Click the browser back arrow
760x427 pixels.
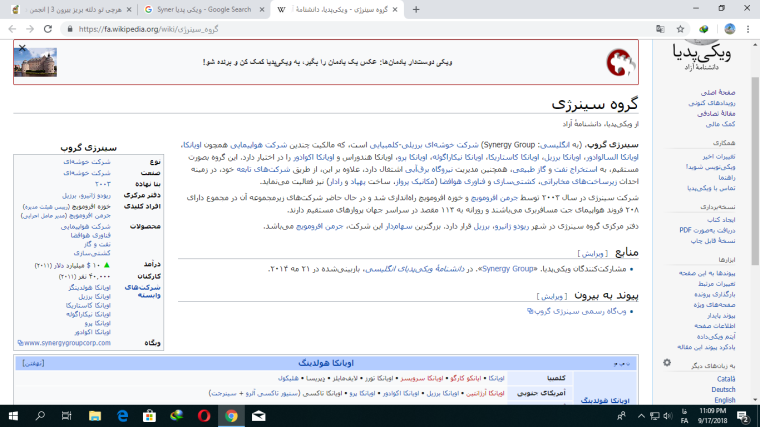(x=12, y=29)
